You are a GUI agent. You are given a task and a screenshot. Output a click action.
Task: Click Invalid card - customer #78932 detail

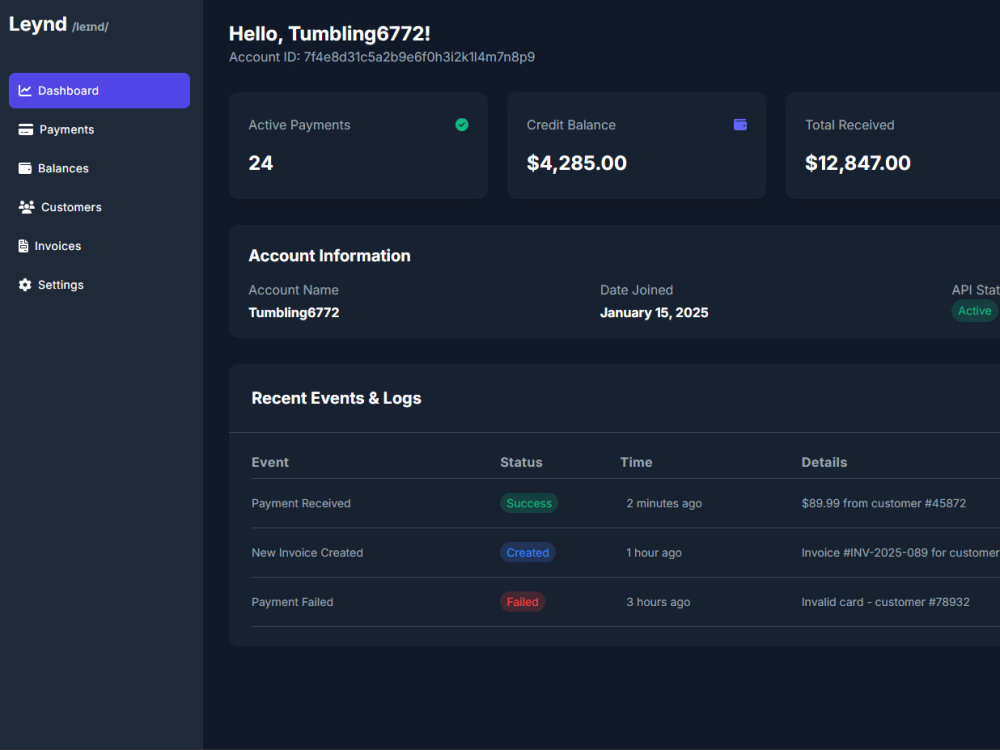(885, 603)
